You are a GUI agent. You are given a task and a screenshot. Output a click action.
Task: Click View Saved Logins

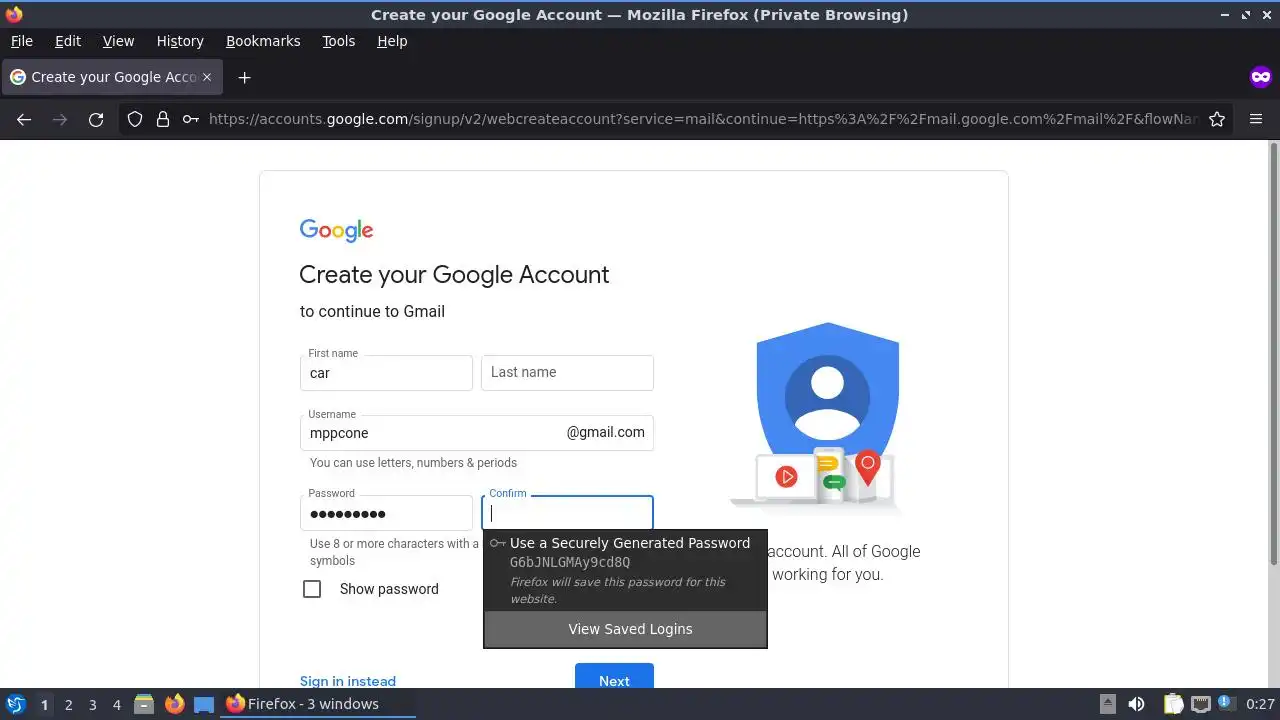coord(625,629)
